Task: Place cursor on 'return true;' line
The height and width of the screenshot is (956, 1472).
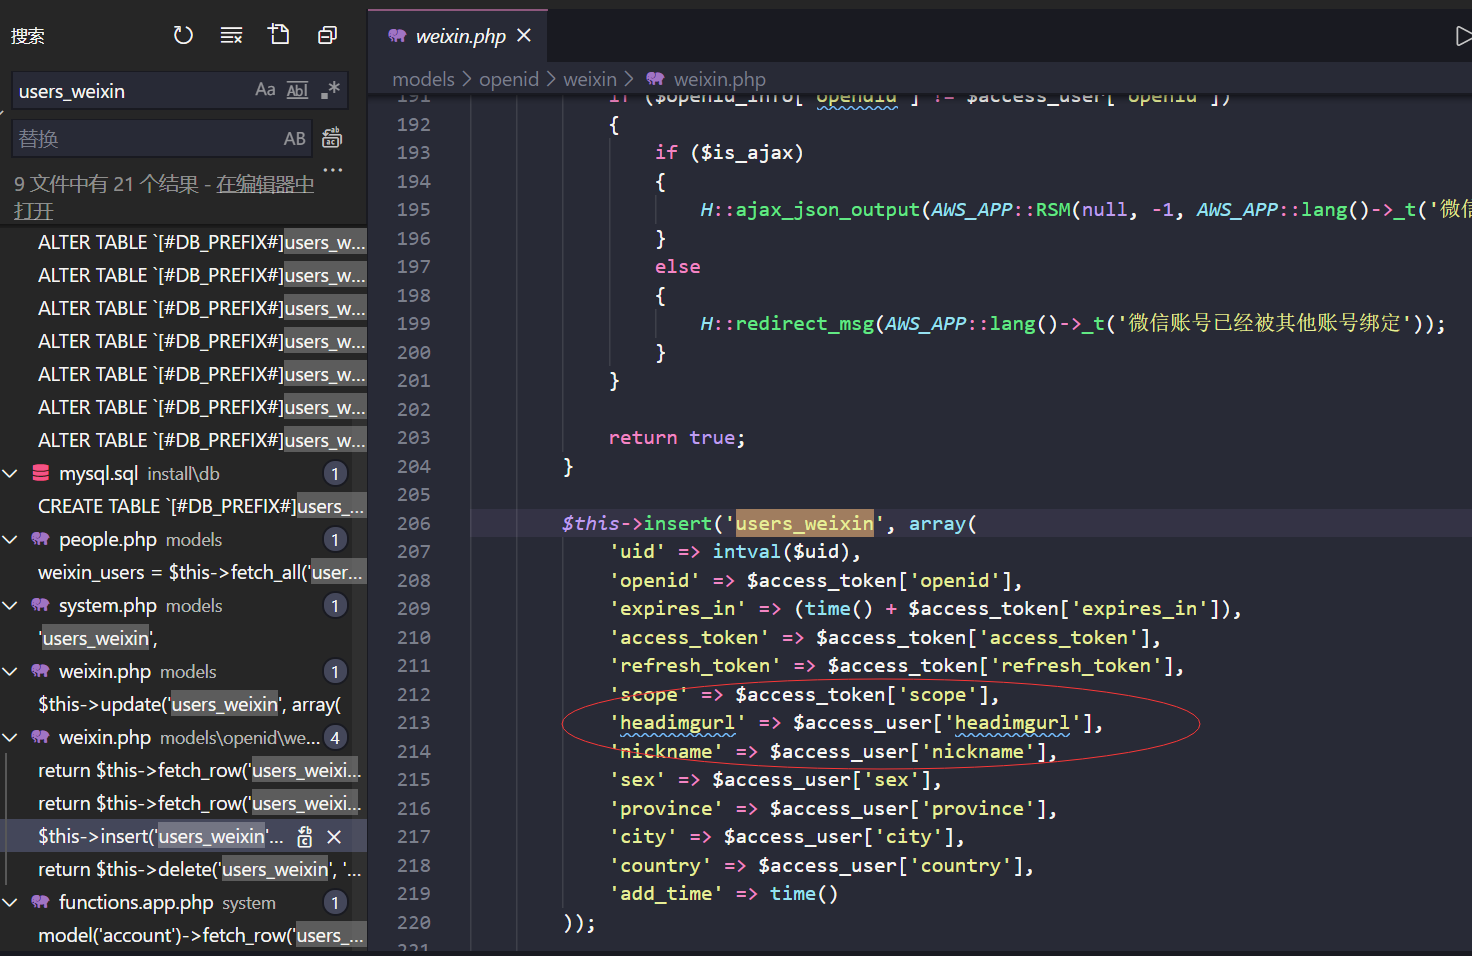Action: [x=677, y=438]
